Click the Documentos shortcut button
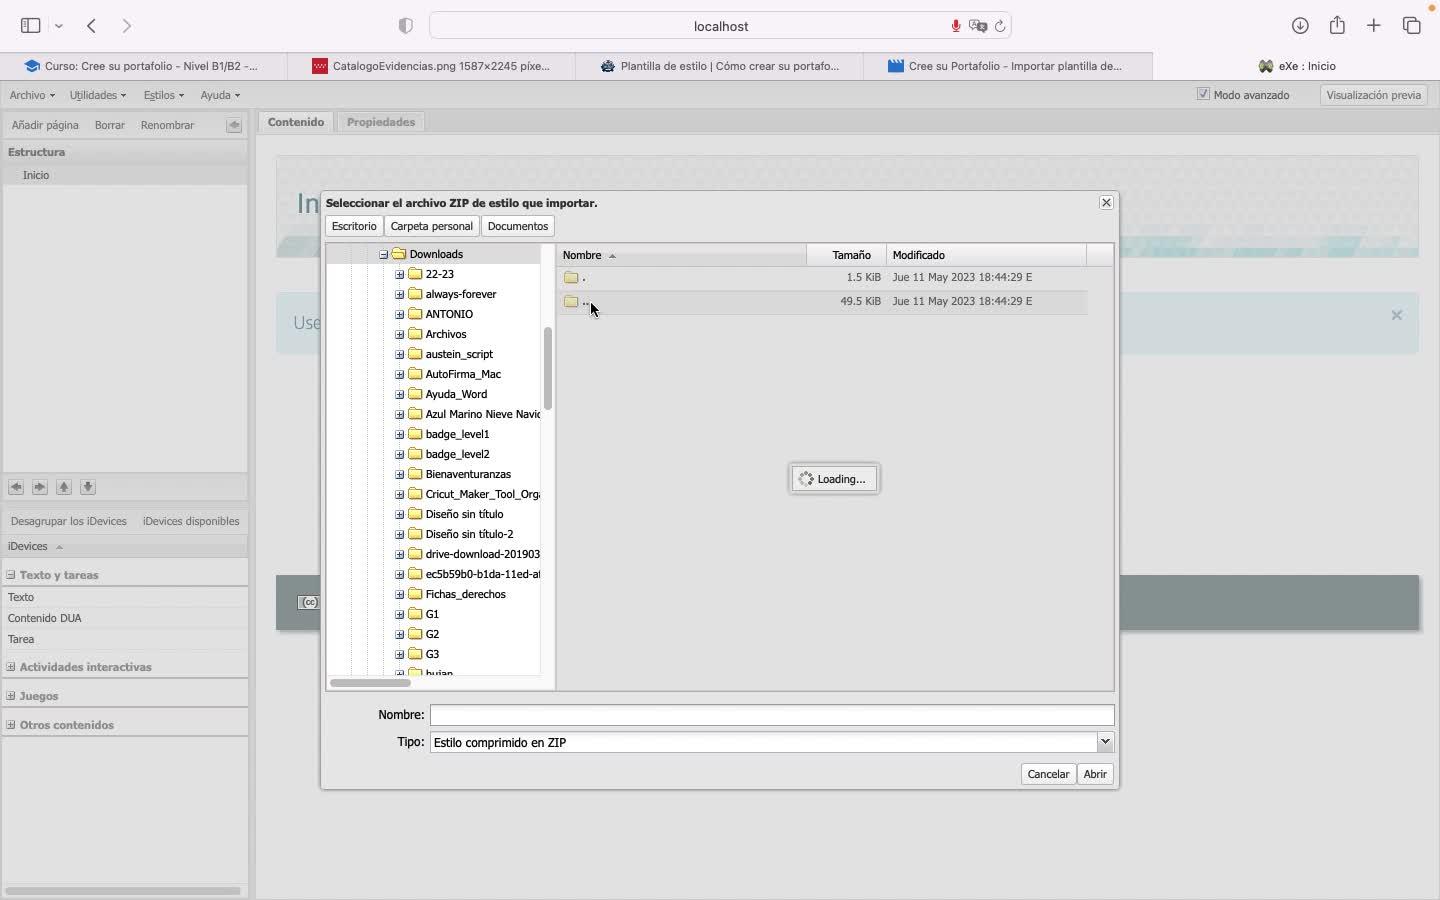The width and height of the screenshot is (1440, 900). click(x=518, y=226)
